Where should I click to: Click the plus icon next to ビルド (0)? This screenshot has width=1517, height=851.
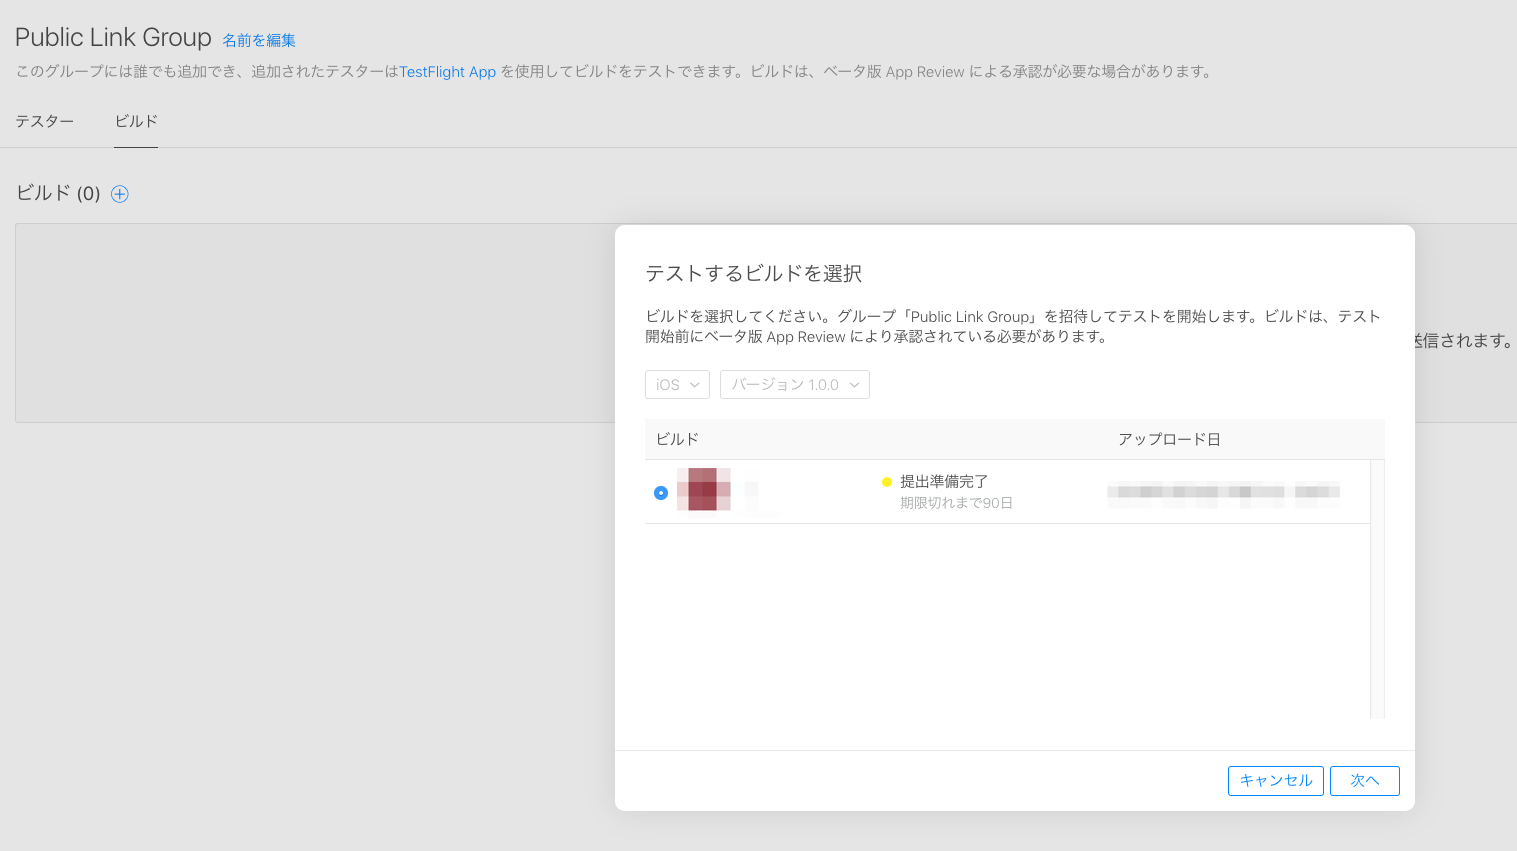[x=120, y=194]
